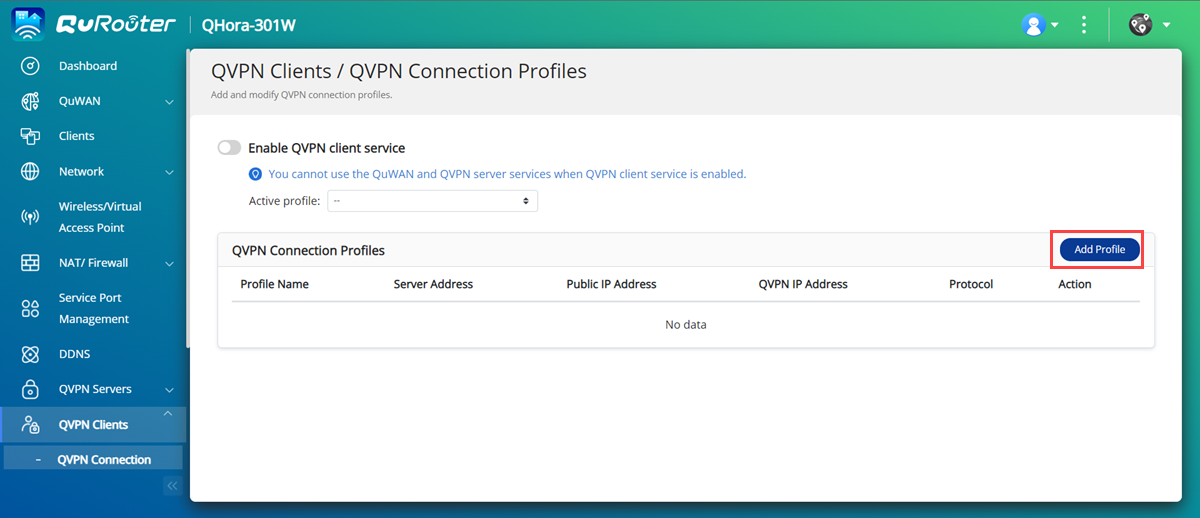Click the info tip icon beside QuWAN notice

(x=255, y=174)
